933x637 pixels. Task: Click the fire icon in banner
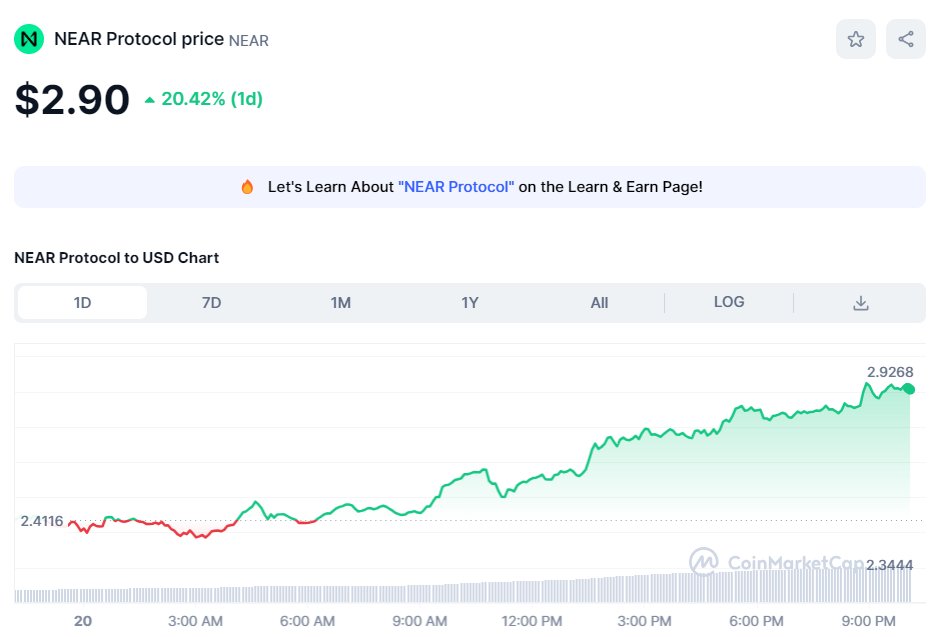(247, 187)
